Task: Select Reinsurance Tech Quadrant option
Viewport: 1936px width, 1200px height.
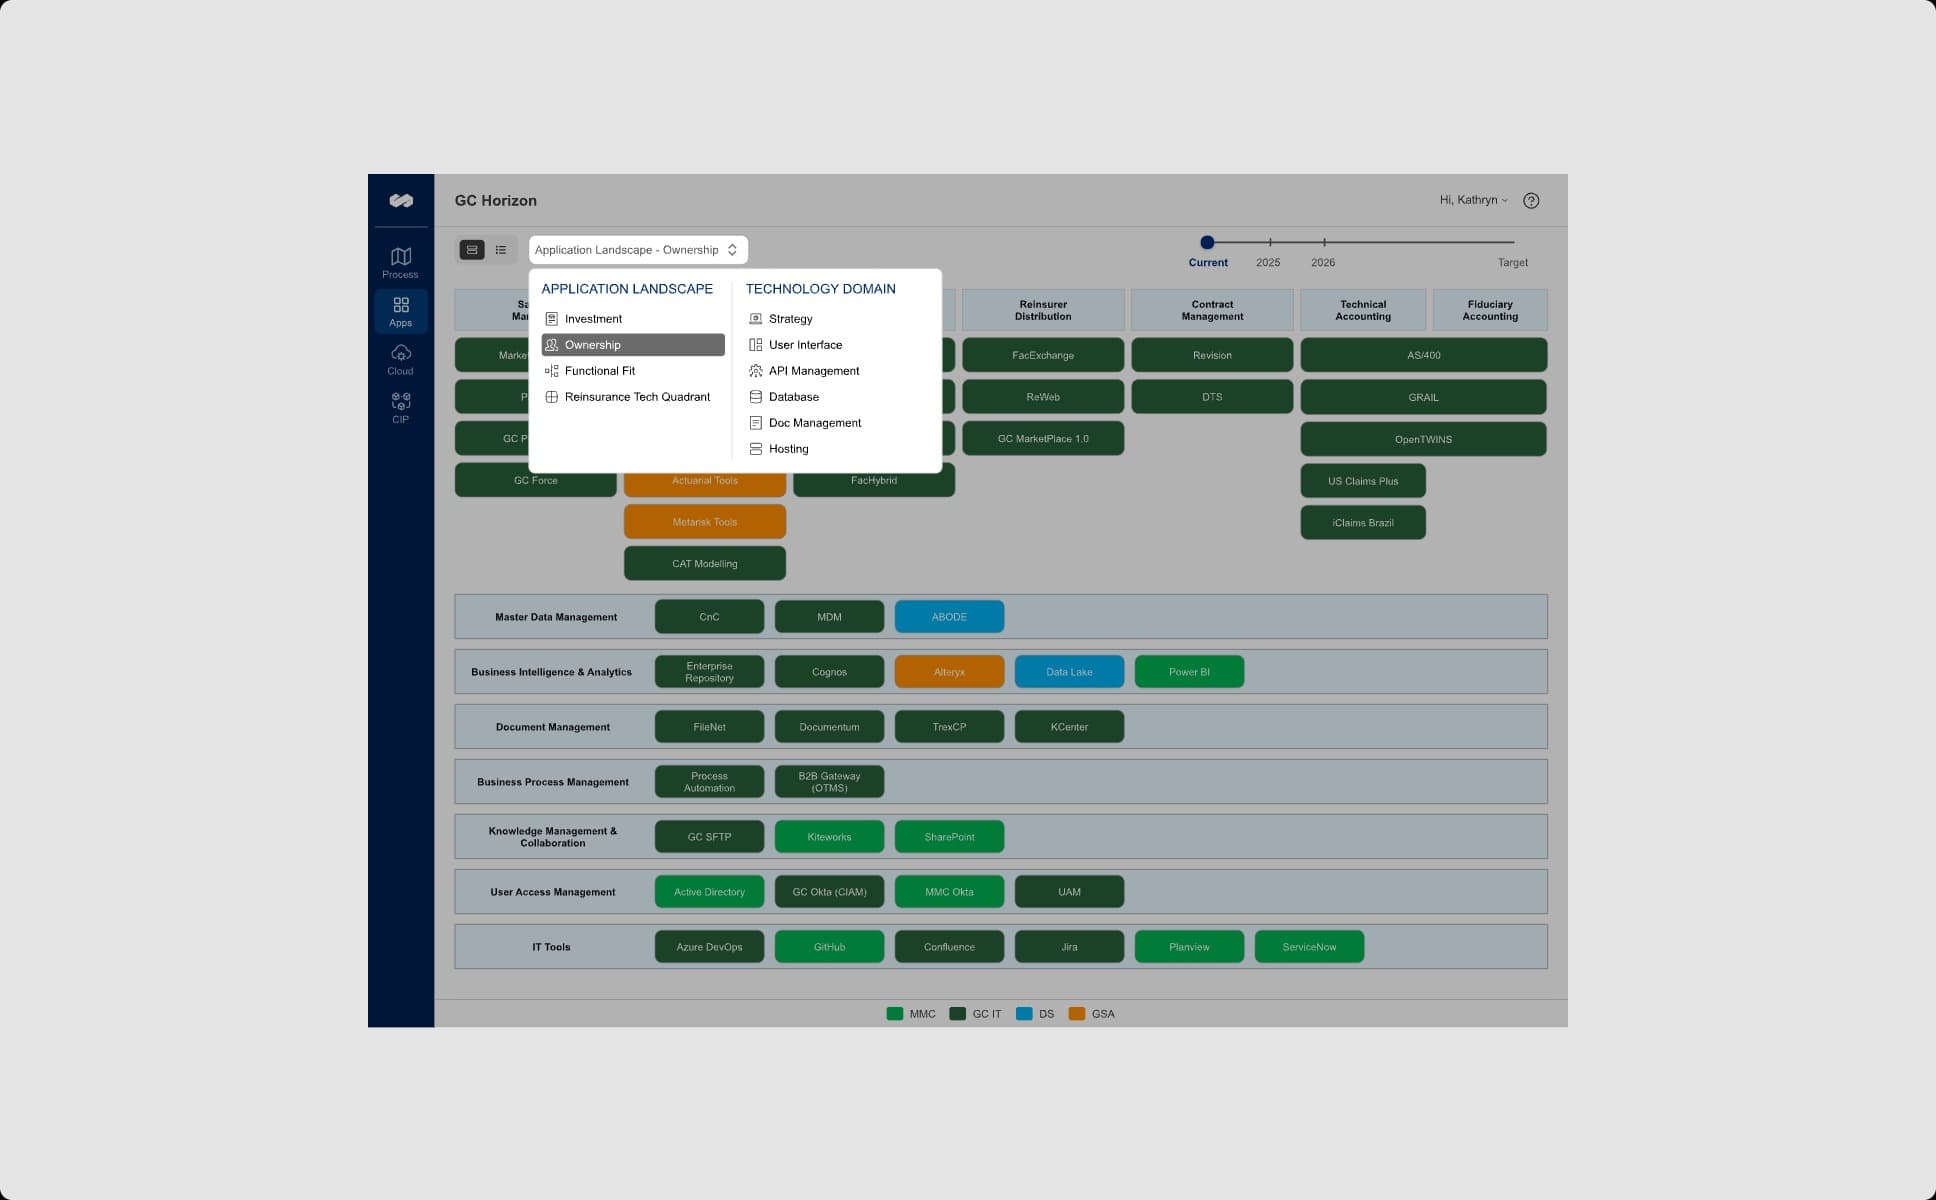Action: pos(633,397)
